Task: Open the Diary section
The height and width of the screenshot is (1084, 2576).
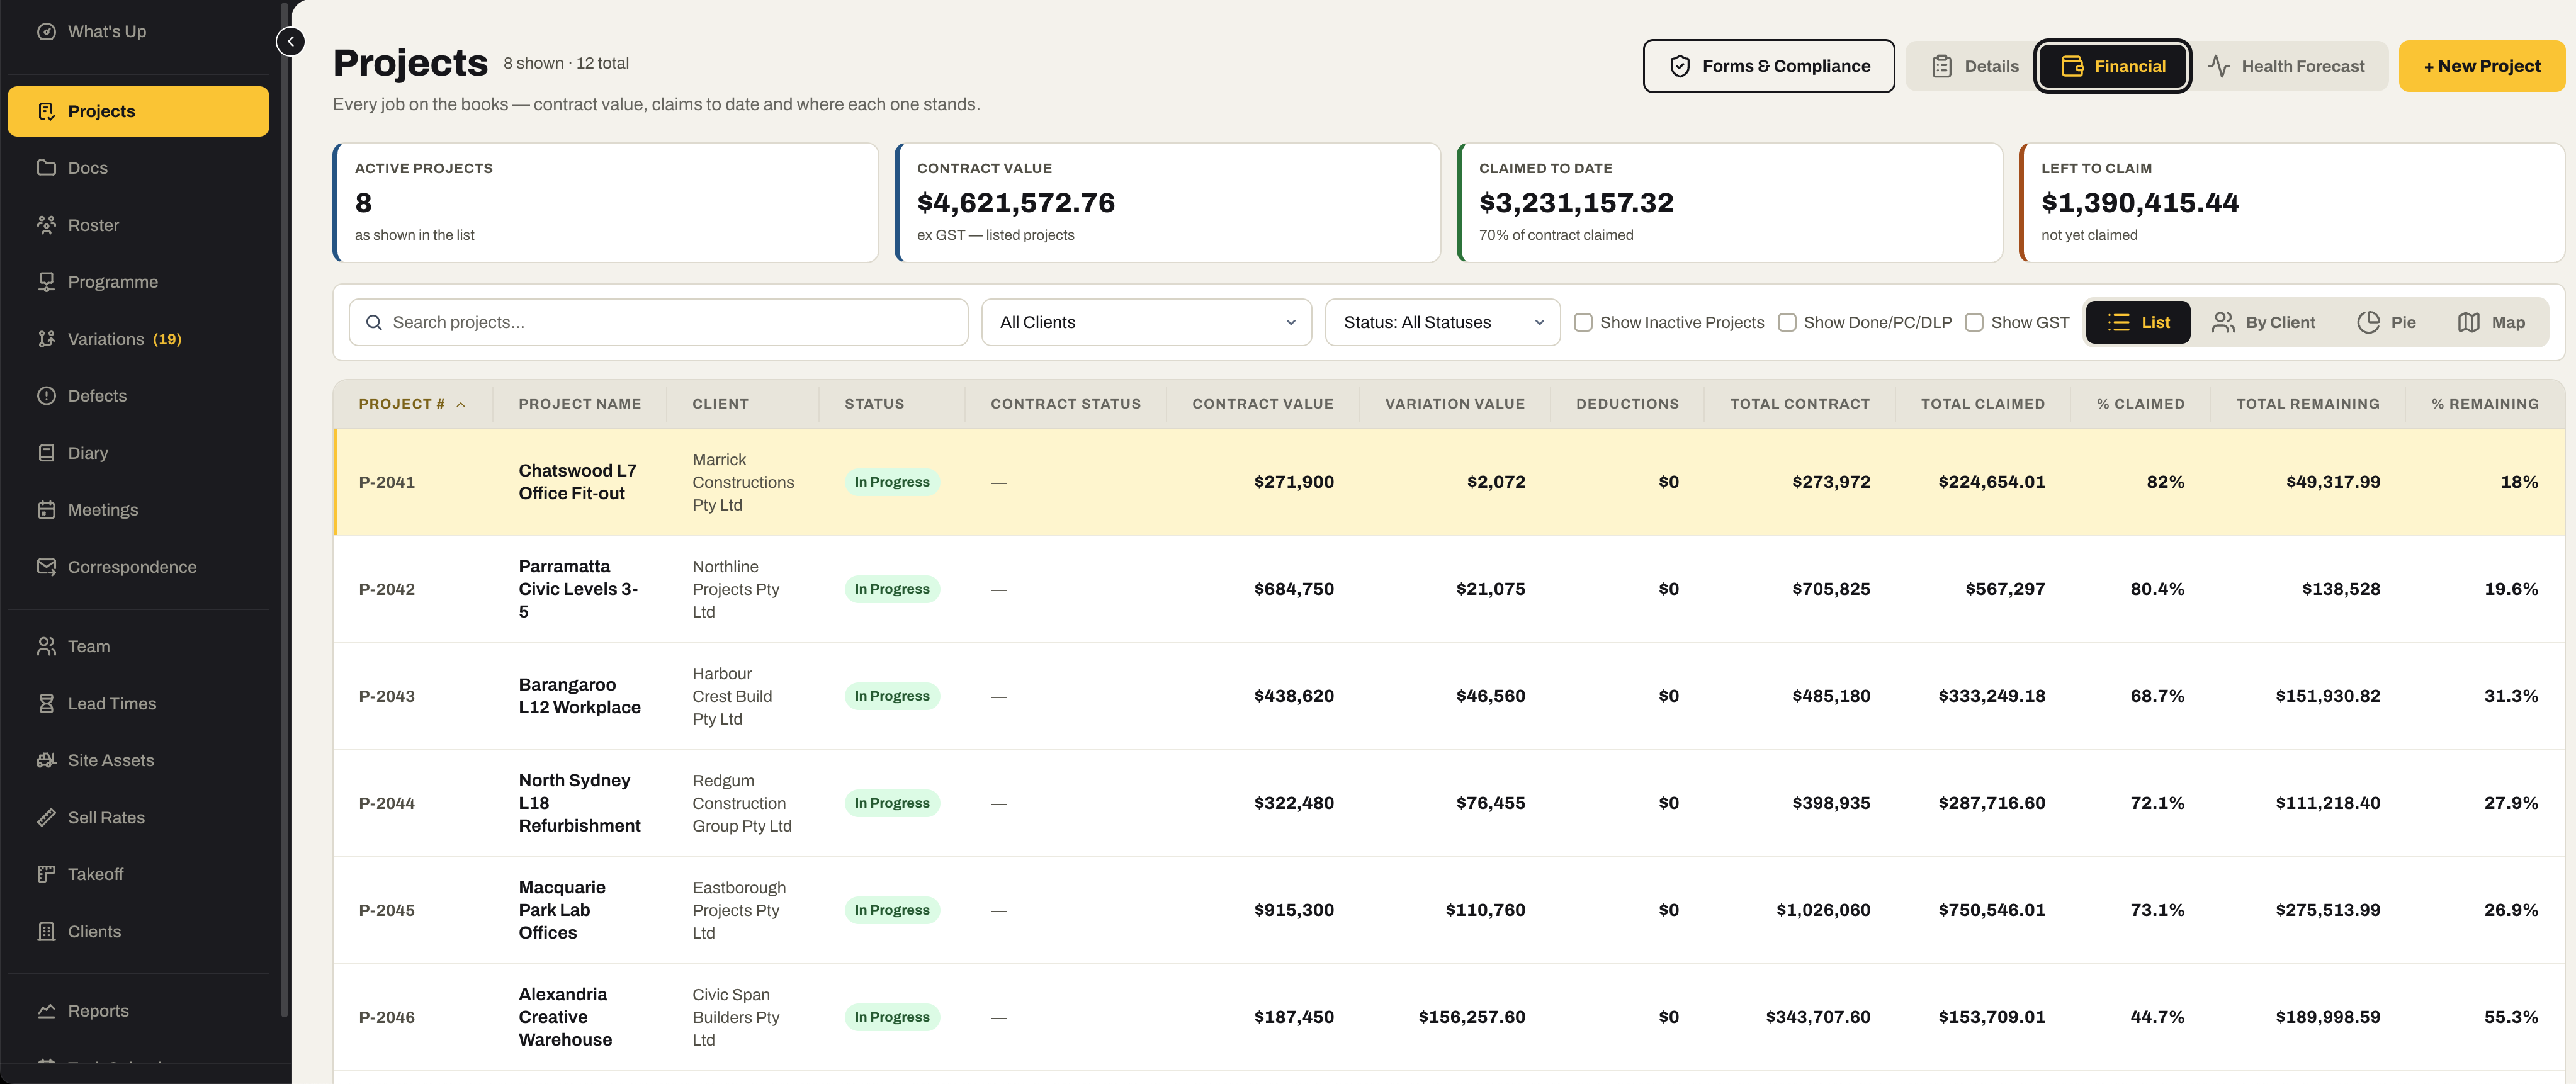Action: 138,453
